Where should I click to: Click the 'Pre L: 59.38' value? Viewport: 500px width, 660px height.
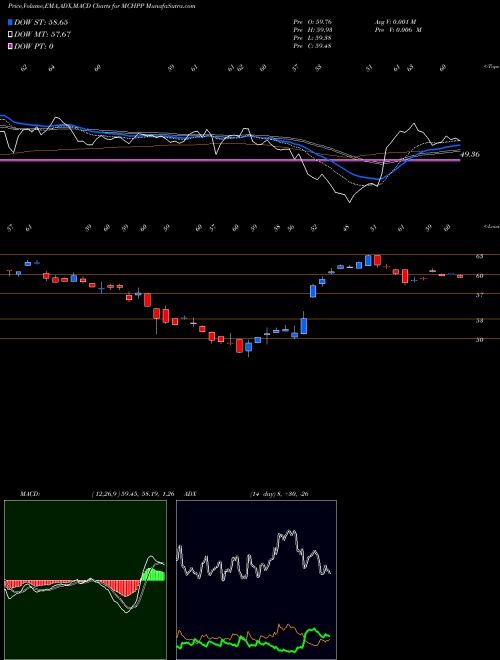point(313,38)
